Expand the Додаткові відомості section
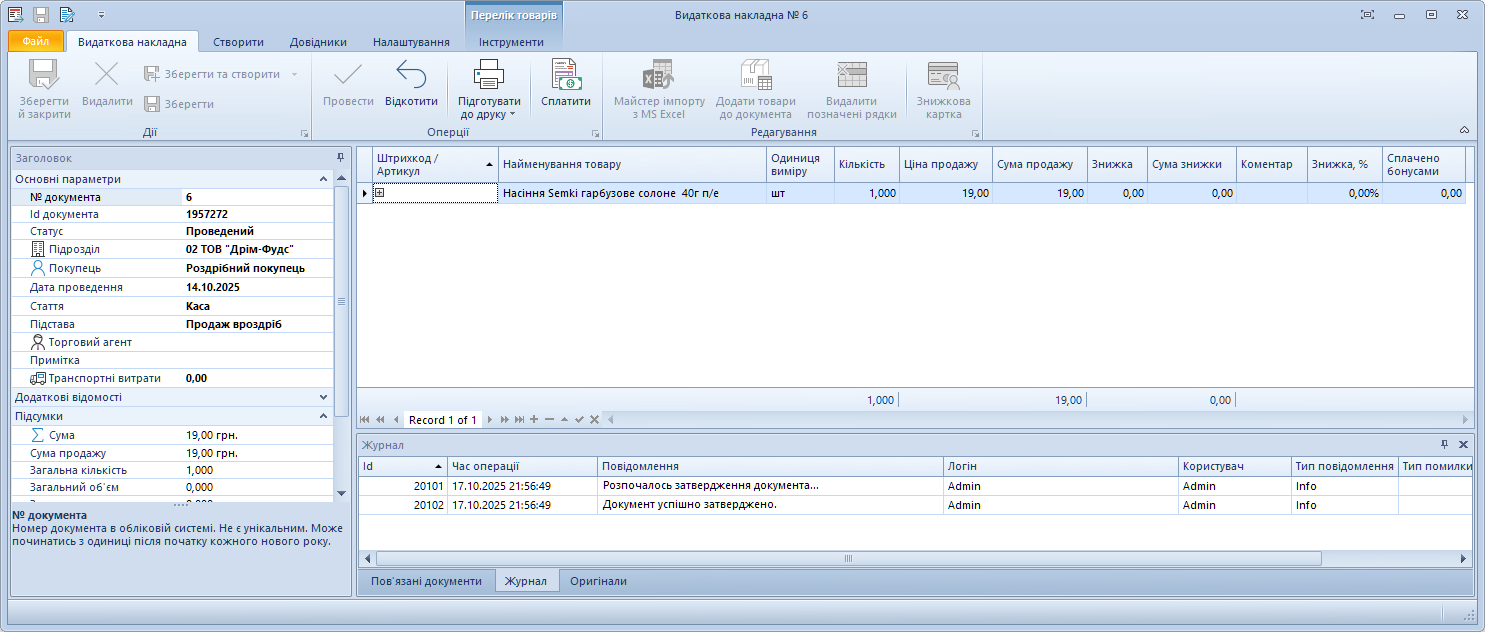This screenshot has height=632, width=1485. pyautogui.click(x=323, y=397)
